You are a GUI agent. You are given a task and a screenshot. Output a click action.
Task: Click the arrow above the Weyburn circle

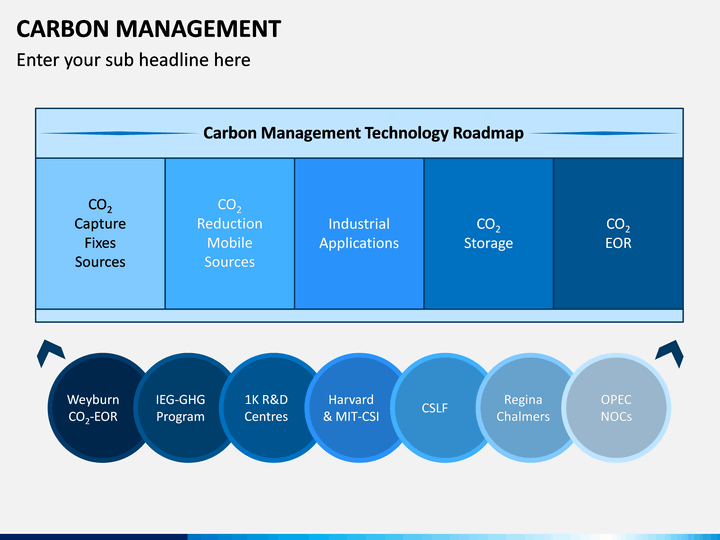(50, 353)
